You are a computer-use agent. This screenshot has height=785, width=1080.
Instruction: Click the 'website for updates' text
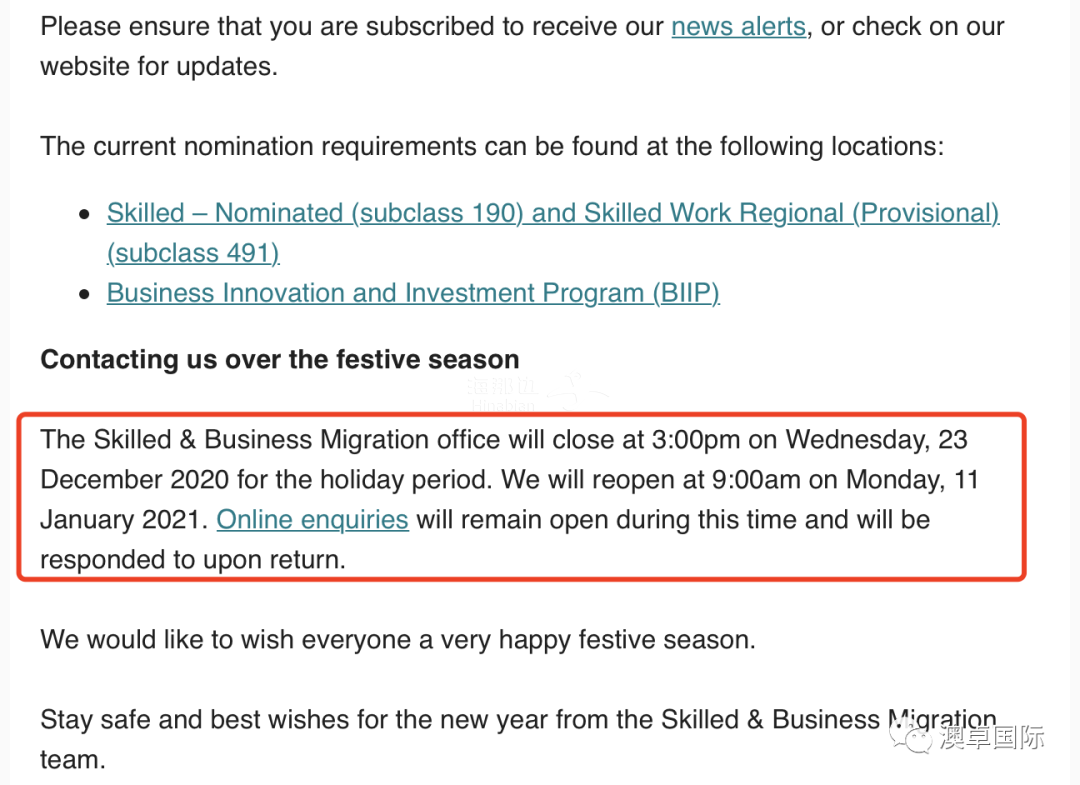(158, 67)
